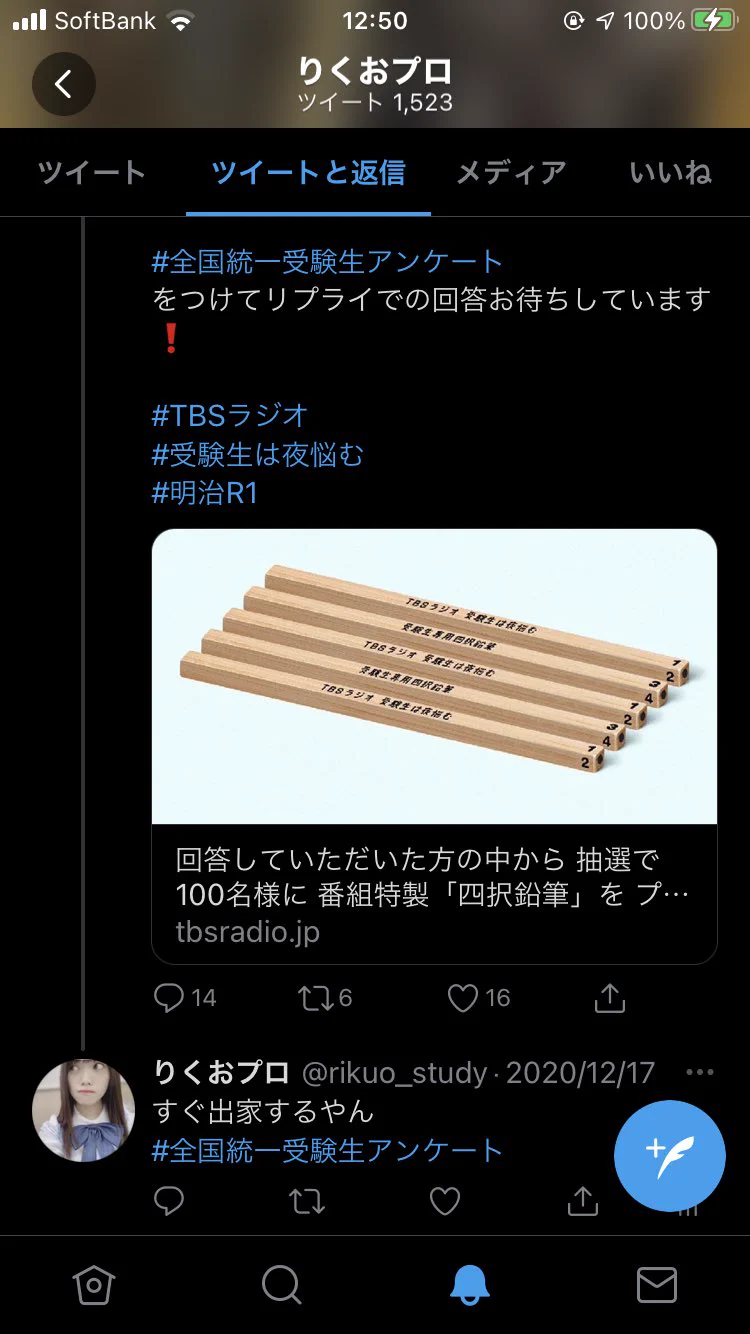This screenshot has width=750, height=1334.
Task: Open りくおプロ profile avatar
Action: 84,1110
